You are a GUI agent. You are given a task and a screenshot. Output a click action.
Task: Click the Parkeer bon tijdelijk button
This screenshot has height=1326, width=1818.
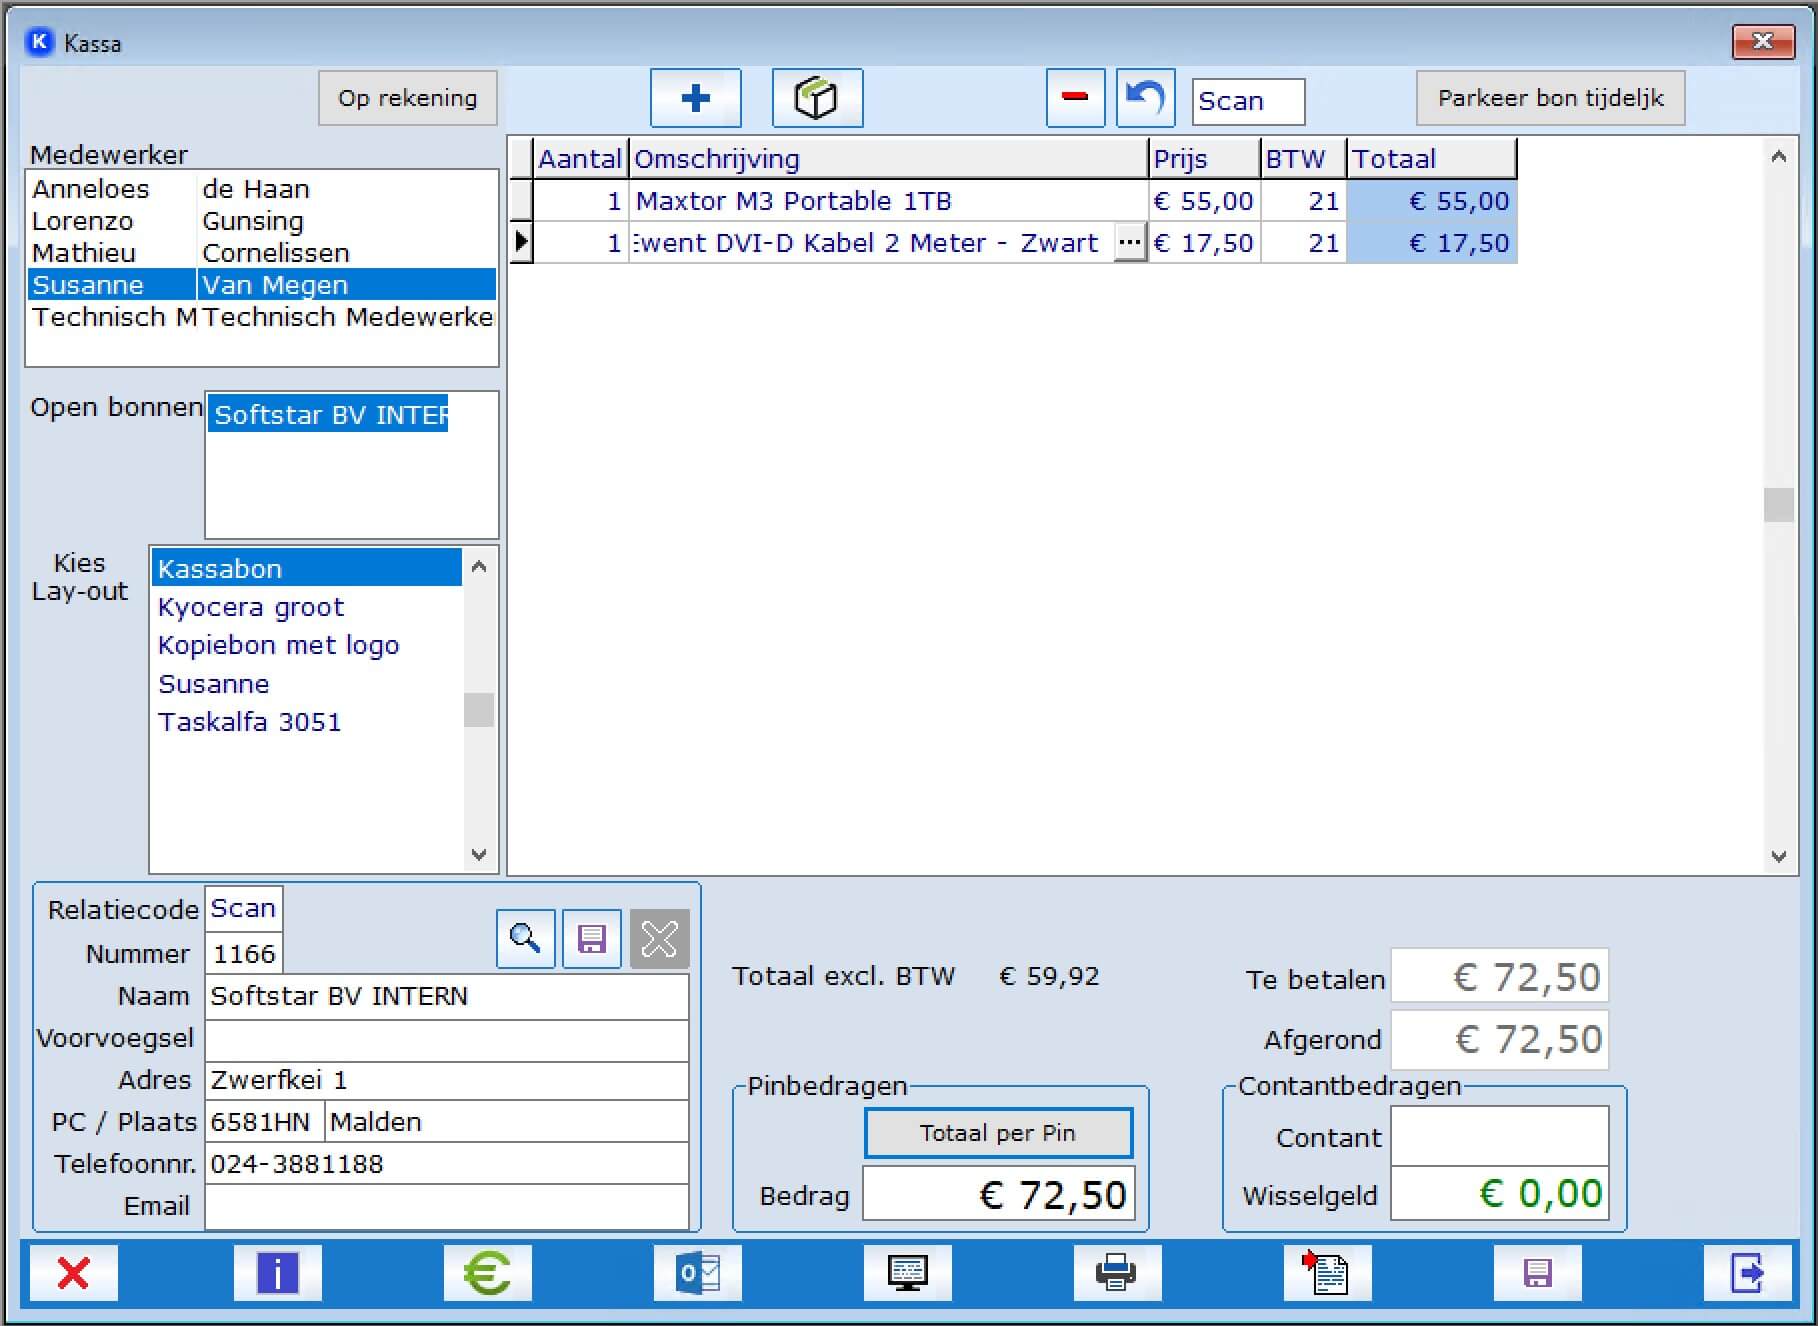point(1550,98)
